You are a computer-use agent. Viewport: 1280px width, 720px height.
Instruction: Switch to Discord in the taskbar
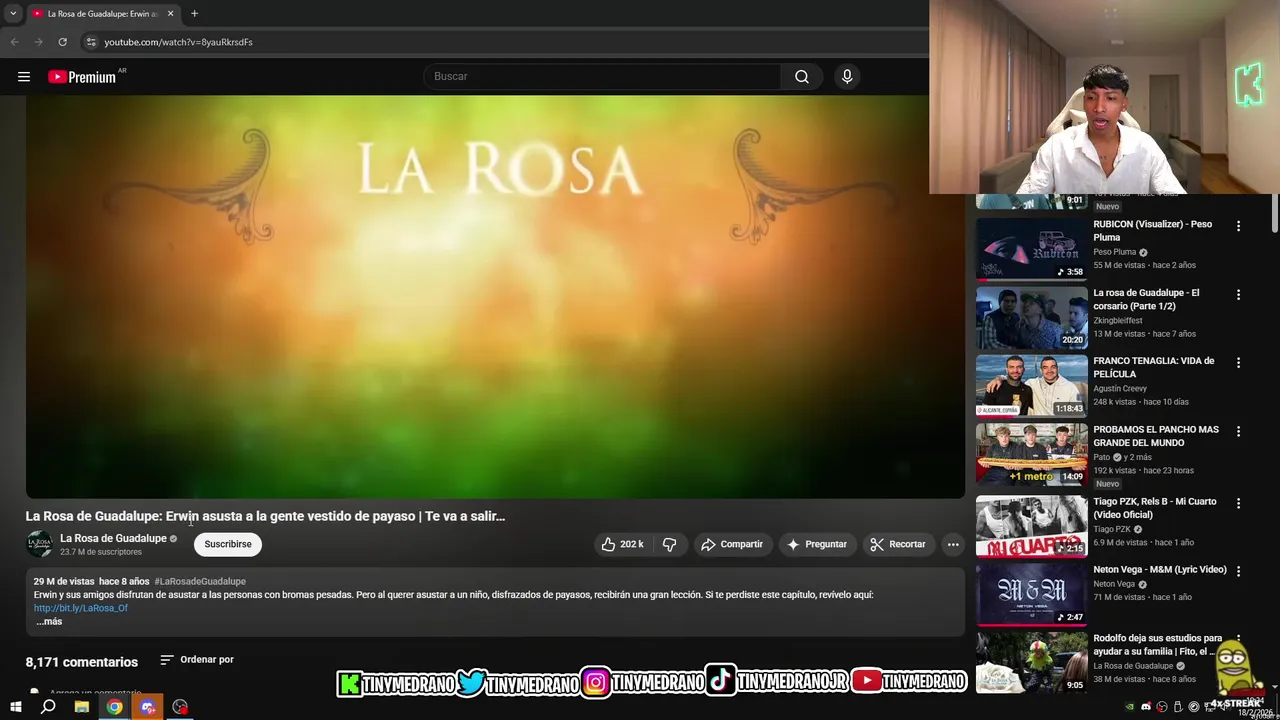[148, 707]
